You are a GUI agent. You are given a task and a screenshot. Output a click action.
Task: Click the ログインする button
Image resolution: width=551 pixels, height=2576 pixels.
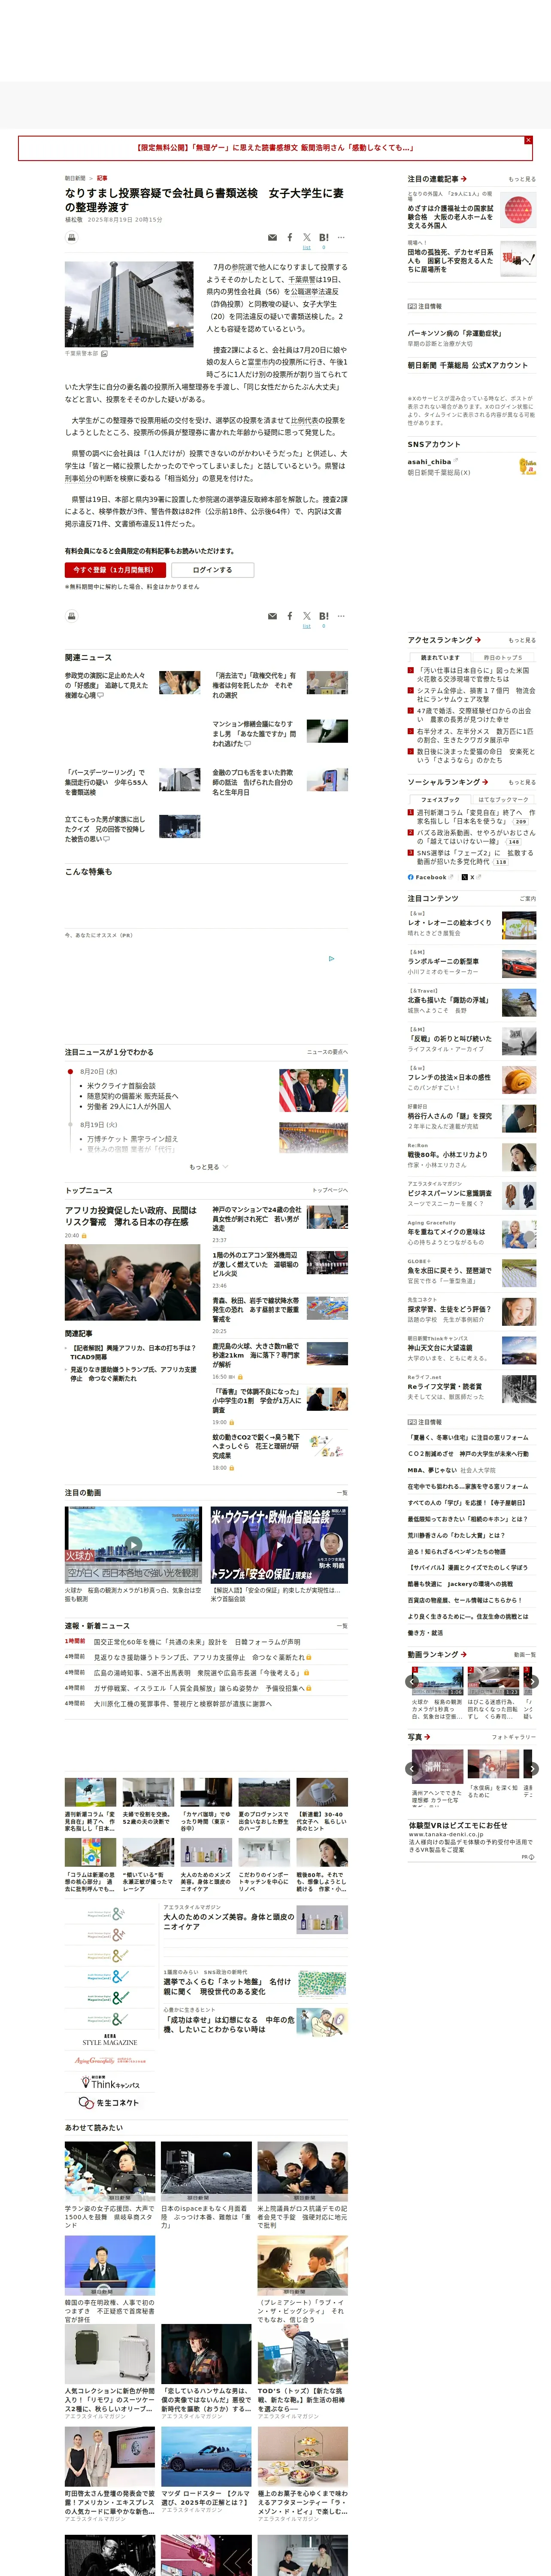(x=212, y=570)
